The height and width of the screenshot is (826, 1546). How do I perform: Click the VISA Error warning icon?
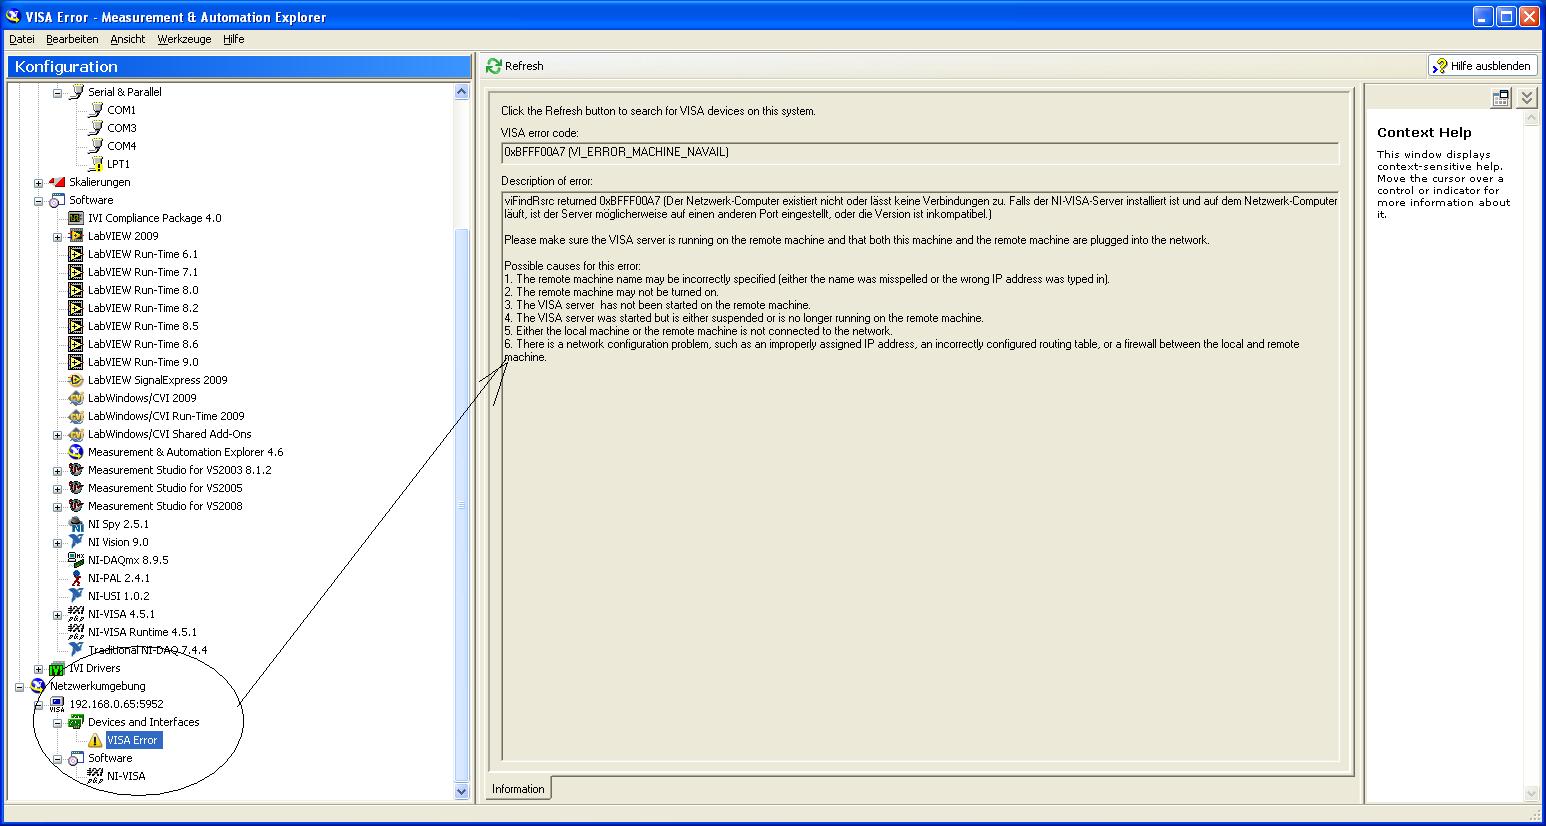click(96, 740)
